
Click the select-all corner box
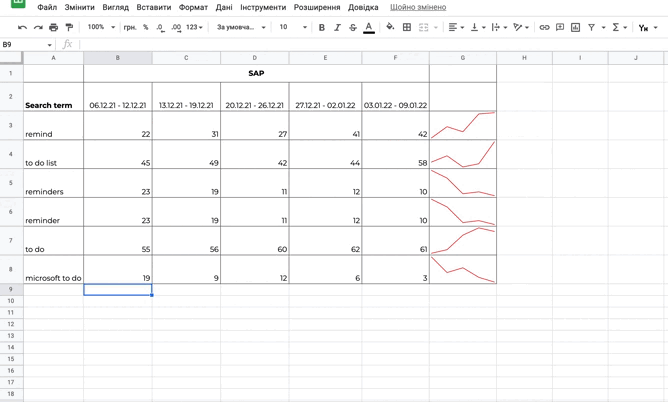[x=11, y=58]
